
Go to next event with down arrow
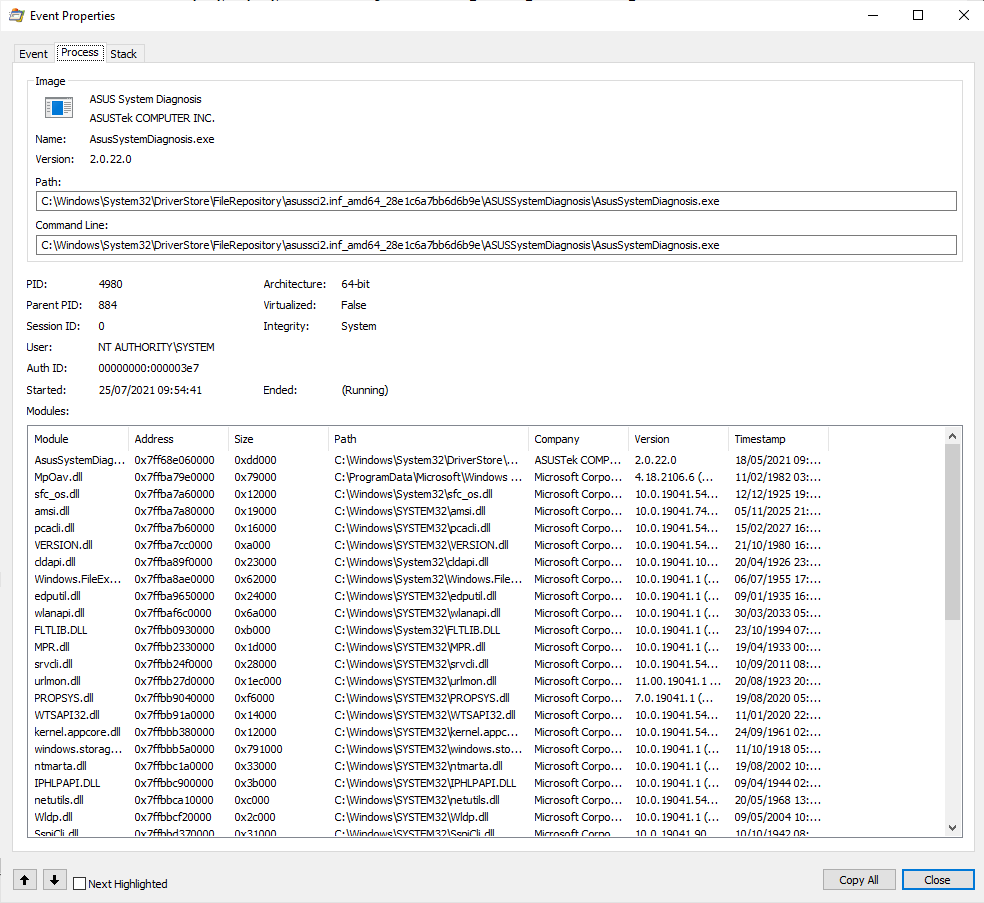(55, 880)
